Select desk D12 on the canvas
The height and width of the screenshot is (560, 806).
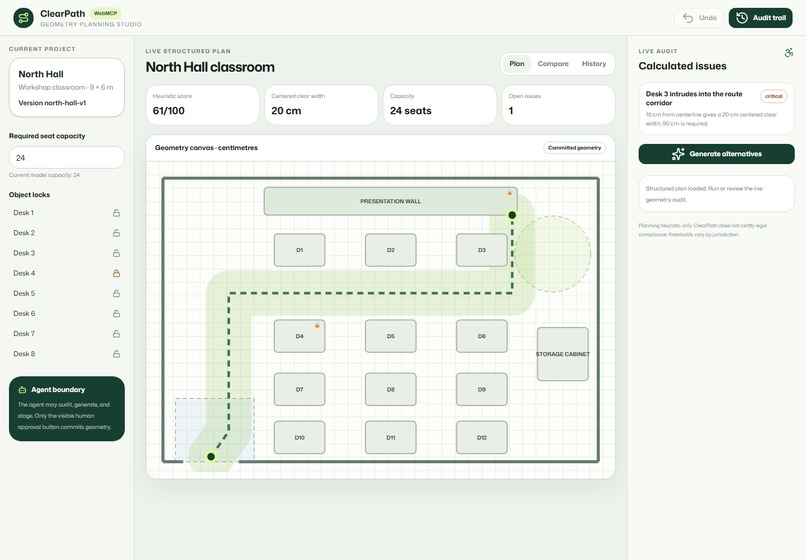coord(482,438)
